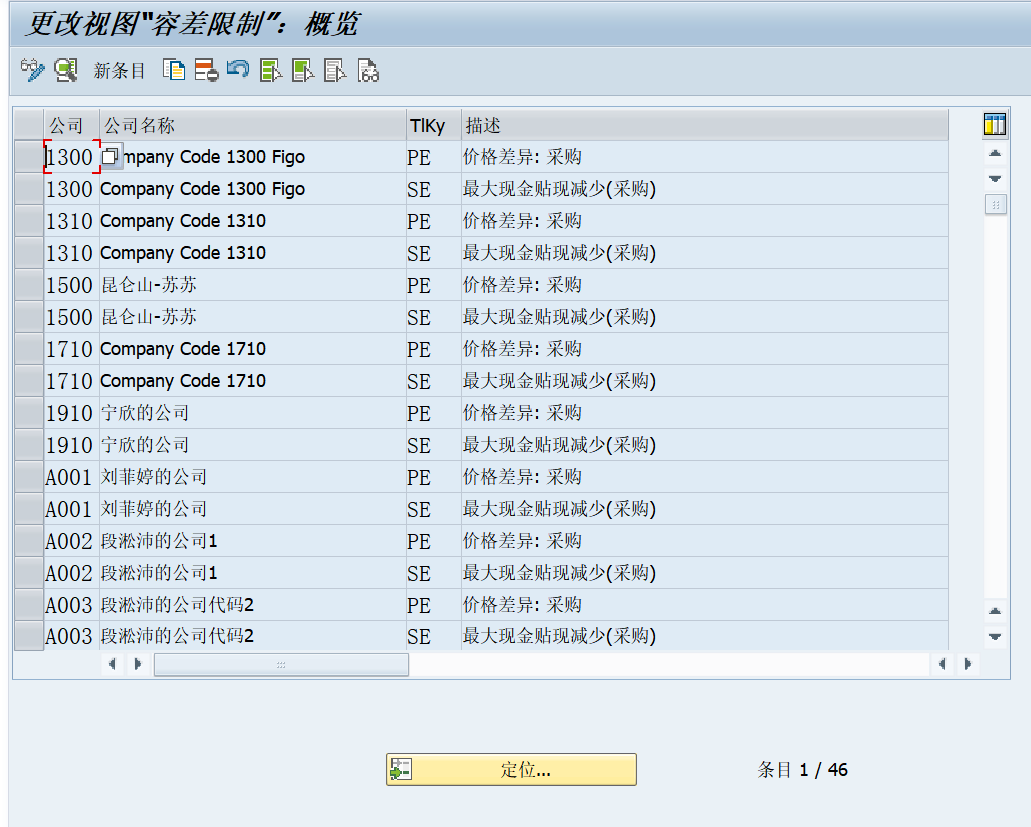Click right arrow of company-name horizontal scrollbar

tap(138, 664)
